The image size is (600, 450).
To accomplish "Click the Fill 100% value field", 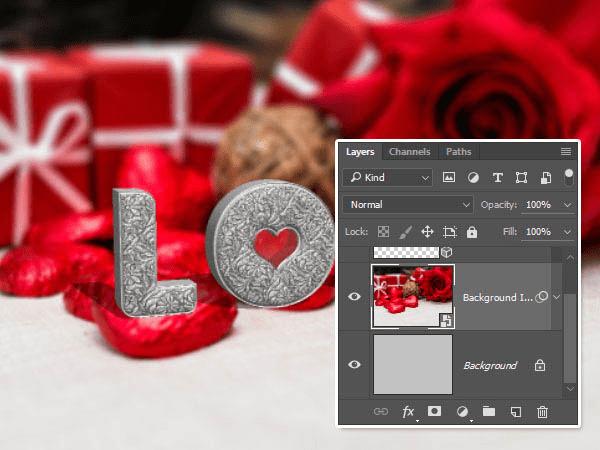I will pos(538,232).
